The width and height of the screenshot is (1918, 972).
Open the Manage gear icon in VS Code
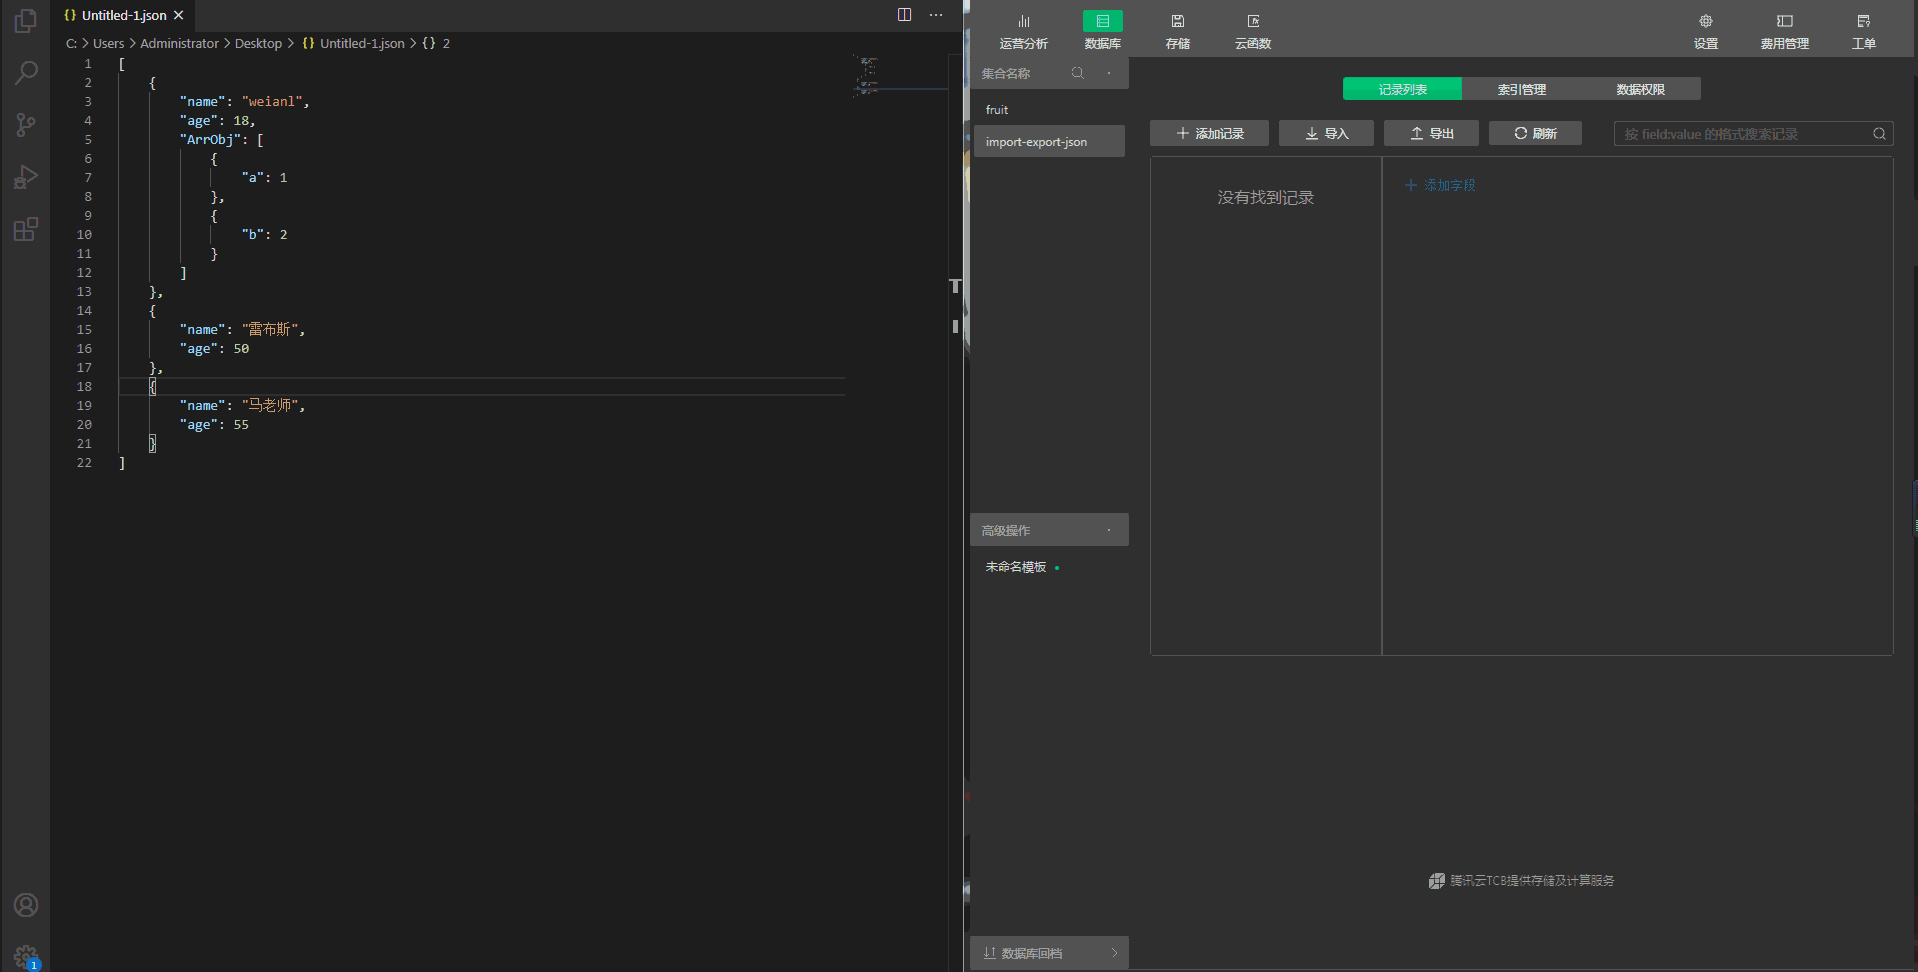click(26, 957)
